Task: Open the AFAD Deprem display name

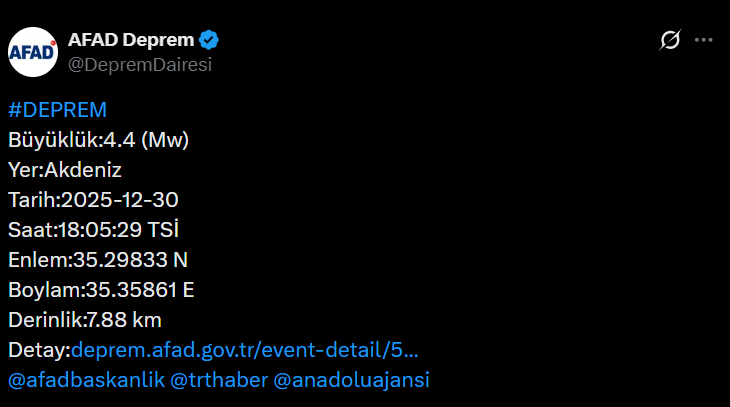Action: pyautogui.click(x=131, y=40)
